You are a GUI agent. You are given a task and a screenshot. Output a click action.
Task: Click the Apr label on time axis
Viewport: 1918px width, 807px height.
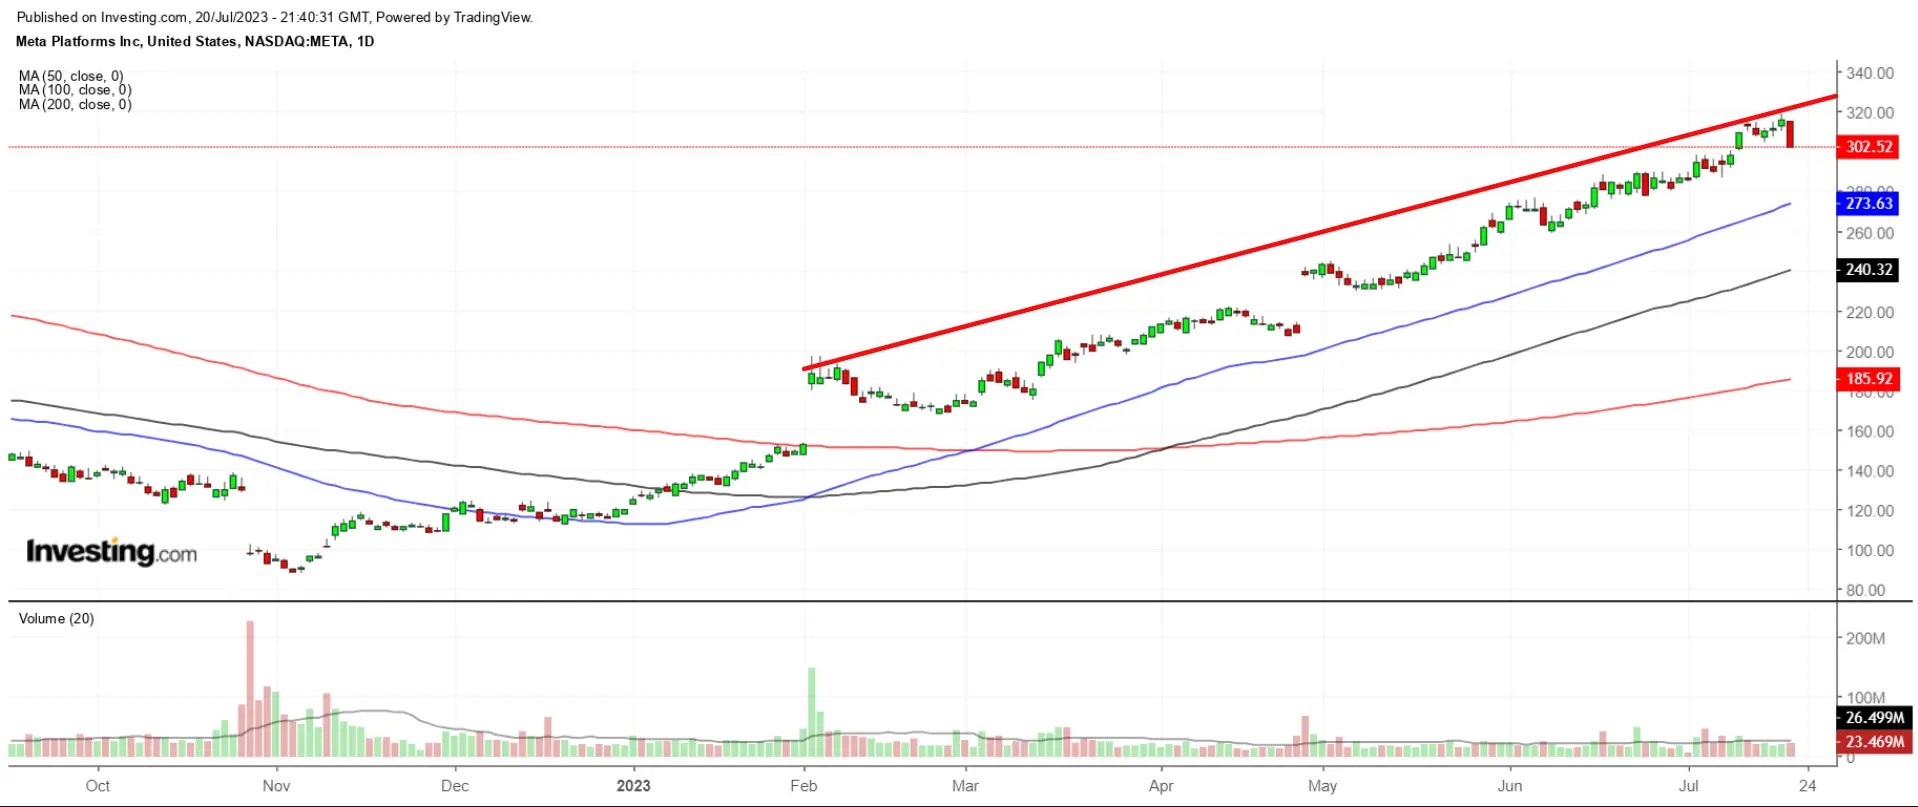coord(1161,786)
